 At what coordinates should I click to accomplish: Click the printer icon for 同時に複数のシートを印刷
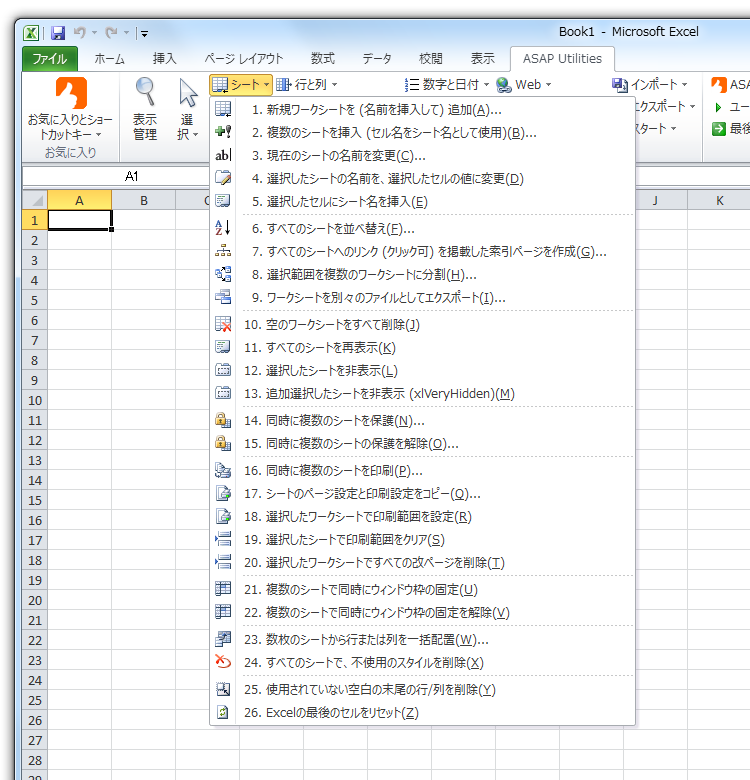[x=223, y=470]
